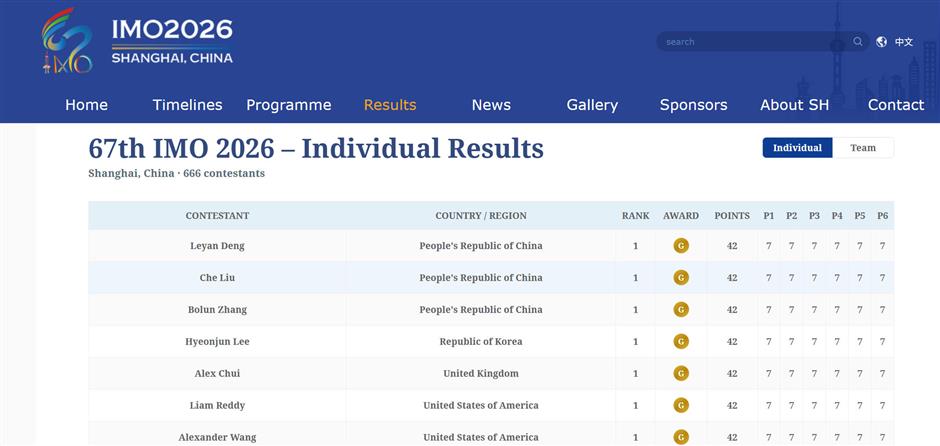Click the P5 column header
940x446 pixels.
[x=860, y=216]
